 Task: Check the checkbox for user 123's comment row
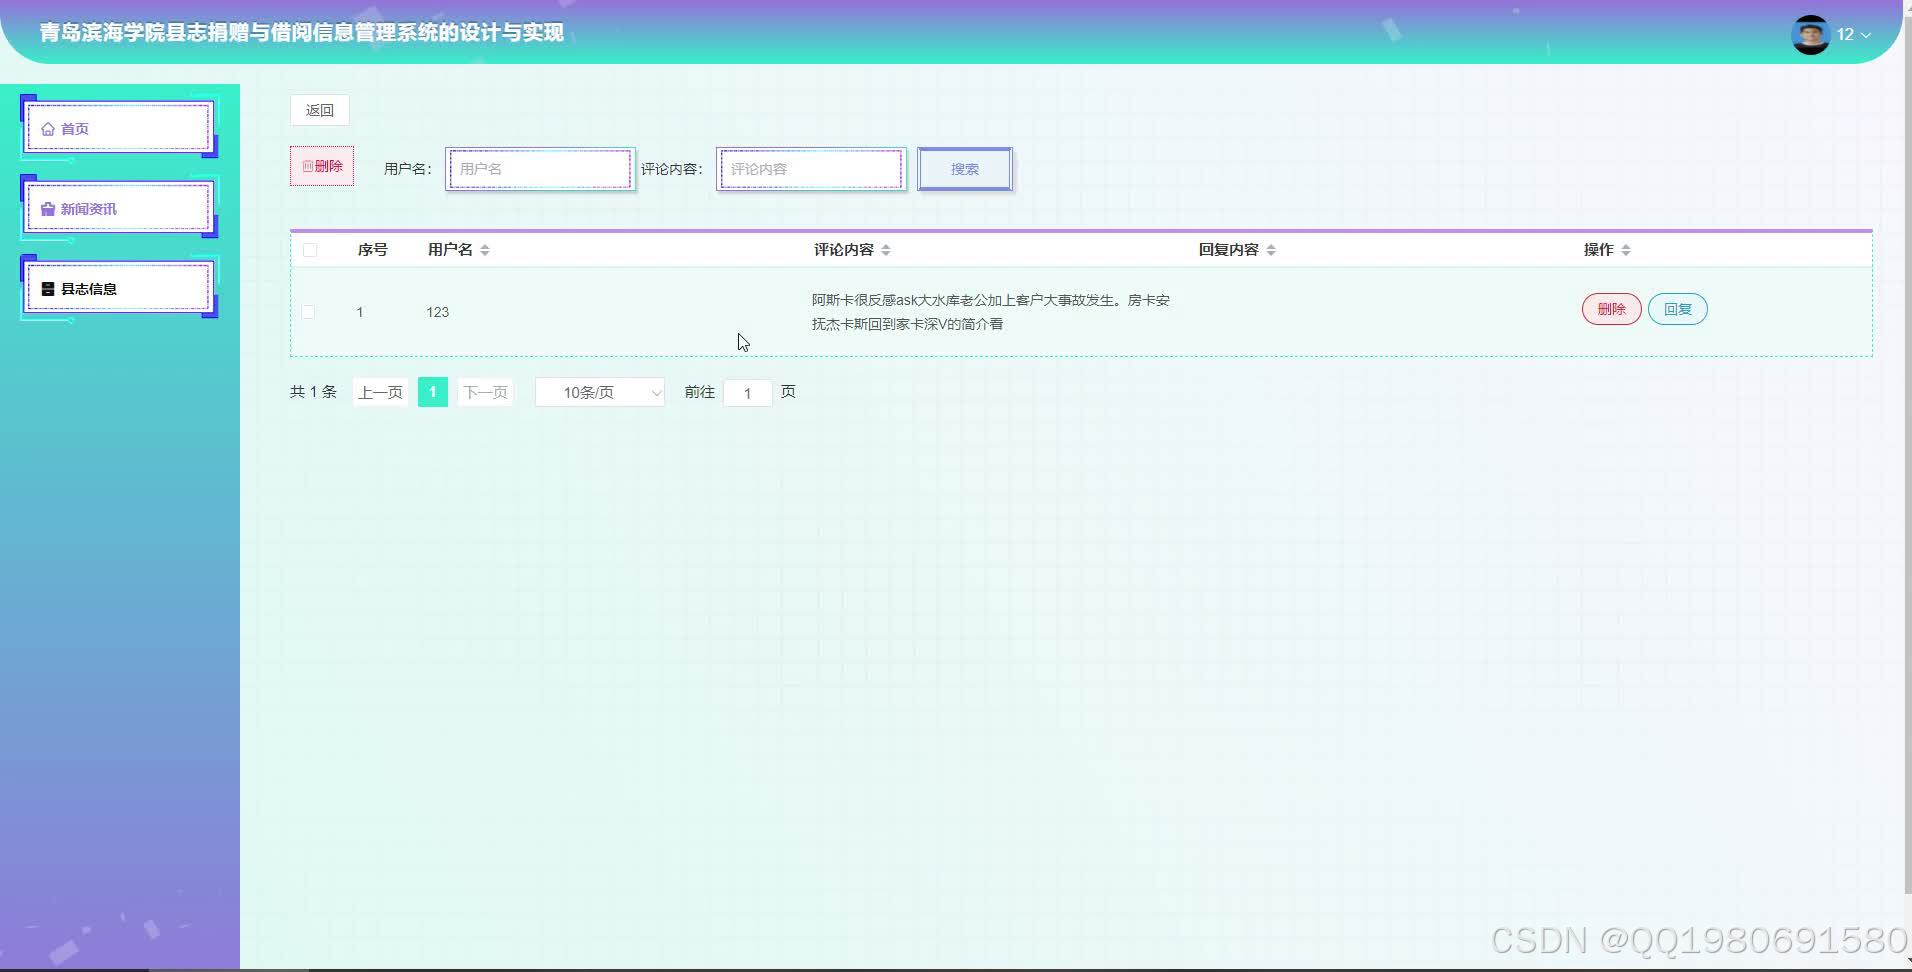[x=308, y=311]
